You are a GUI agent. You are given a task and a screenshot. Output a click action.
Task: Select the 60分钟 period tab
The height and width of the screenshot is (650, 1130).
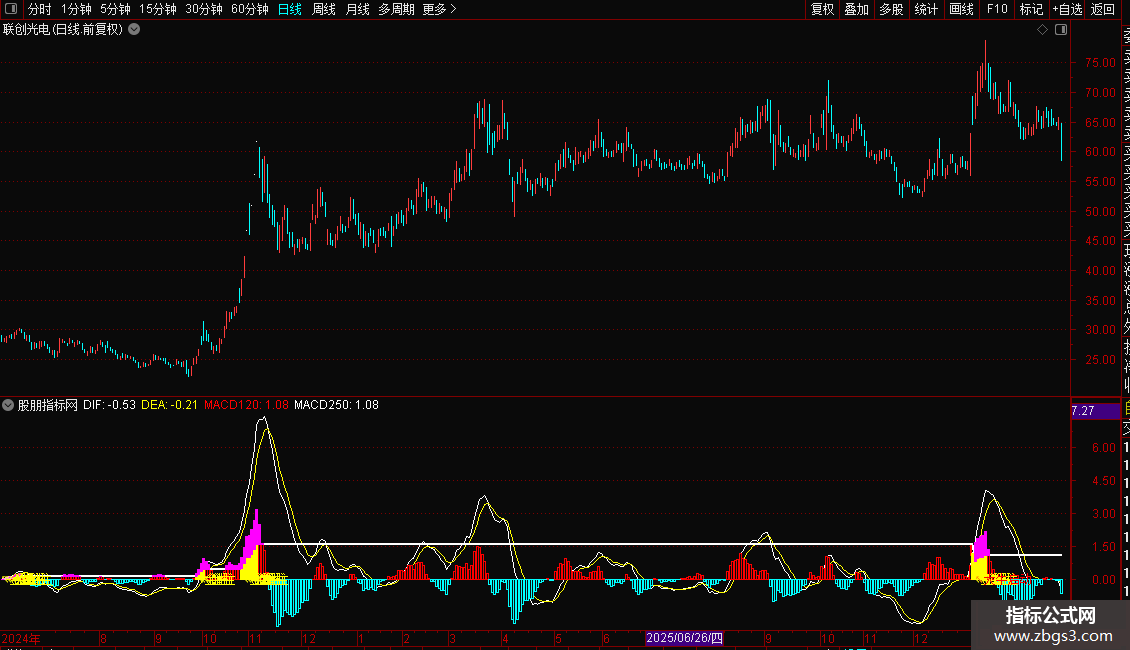click(x=250, y=9)
